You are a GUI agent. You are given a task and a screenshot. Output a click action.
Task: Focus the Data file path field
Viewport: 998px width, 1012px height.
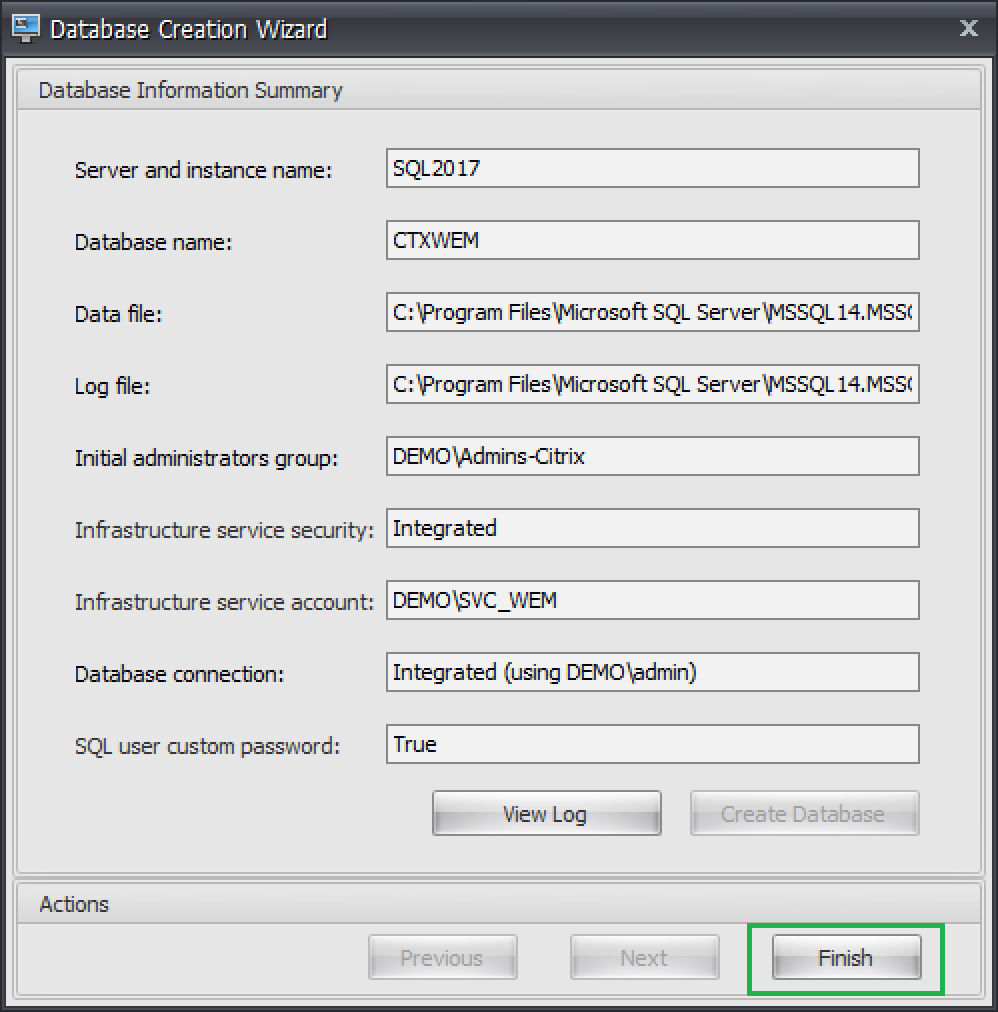point(652,312)
